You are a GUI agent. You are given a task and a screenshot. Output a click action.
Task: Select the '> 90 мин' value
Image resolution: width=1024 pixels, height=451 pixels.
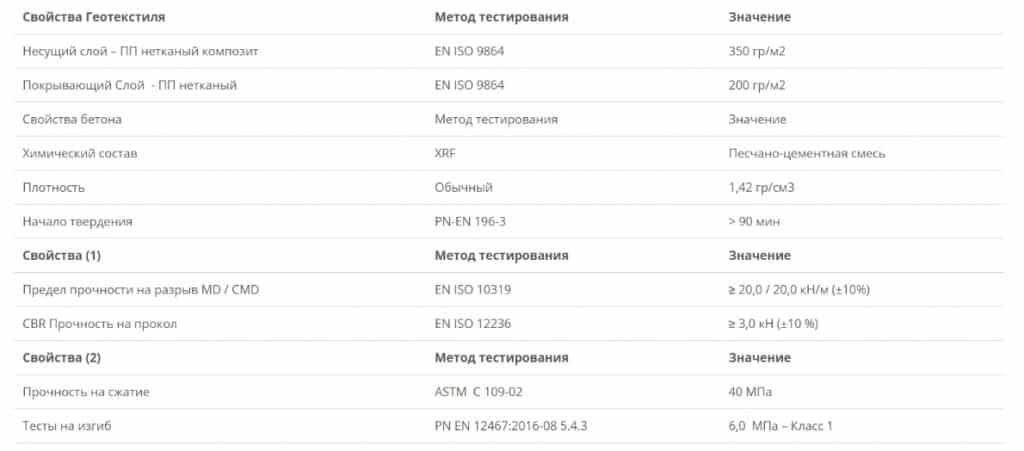754,222
